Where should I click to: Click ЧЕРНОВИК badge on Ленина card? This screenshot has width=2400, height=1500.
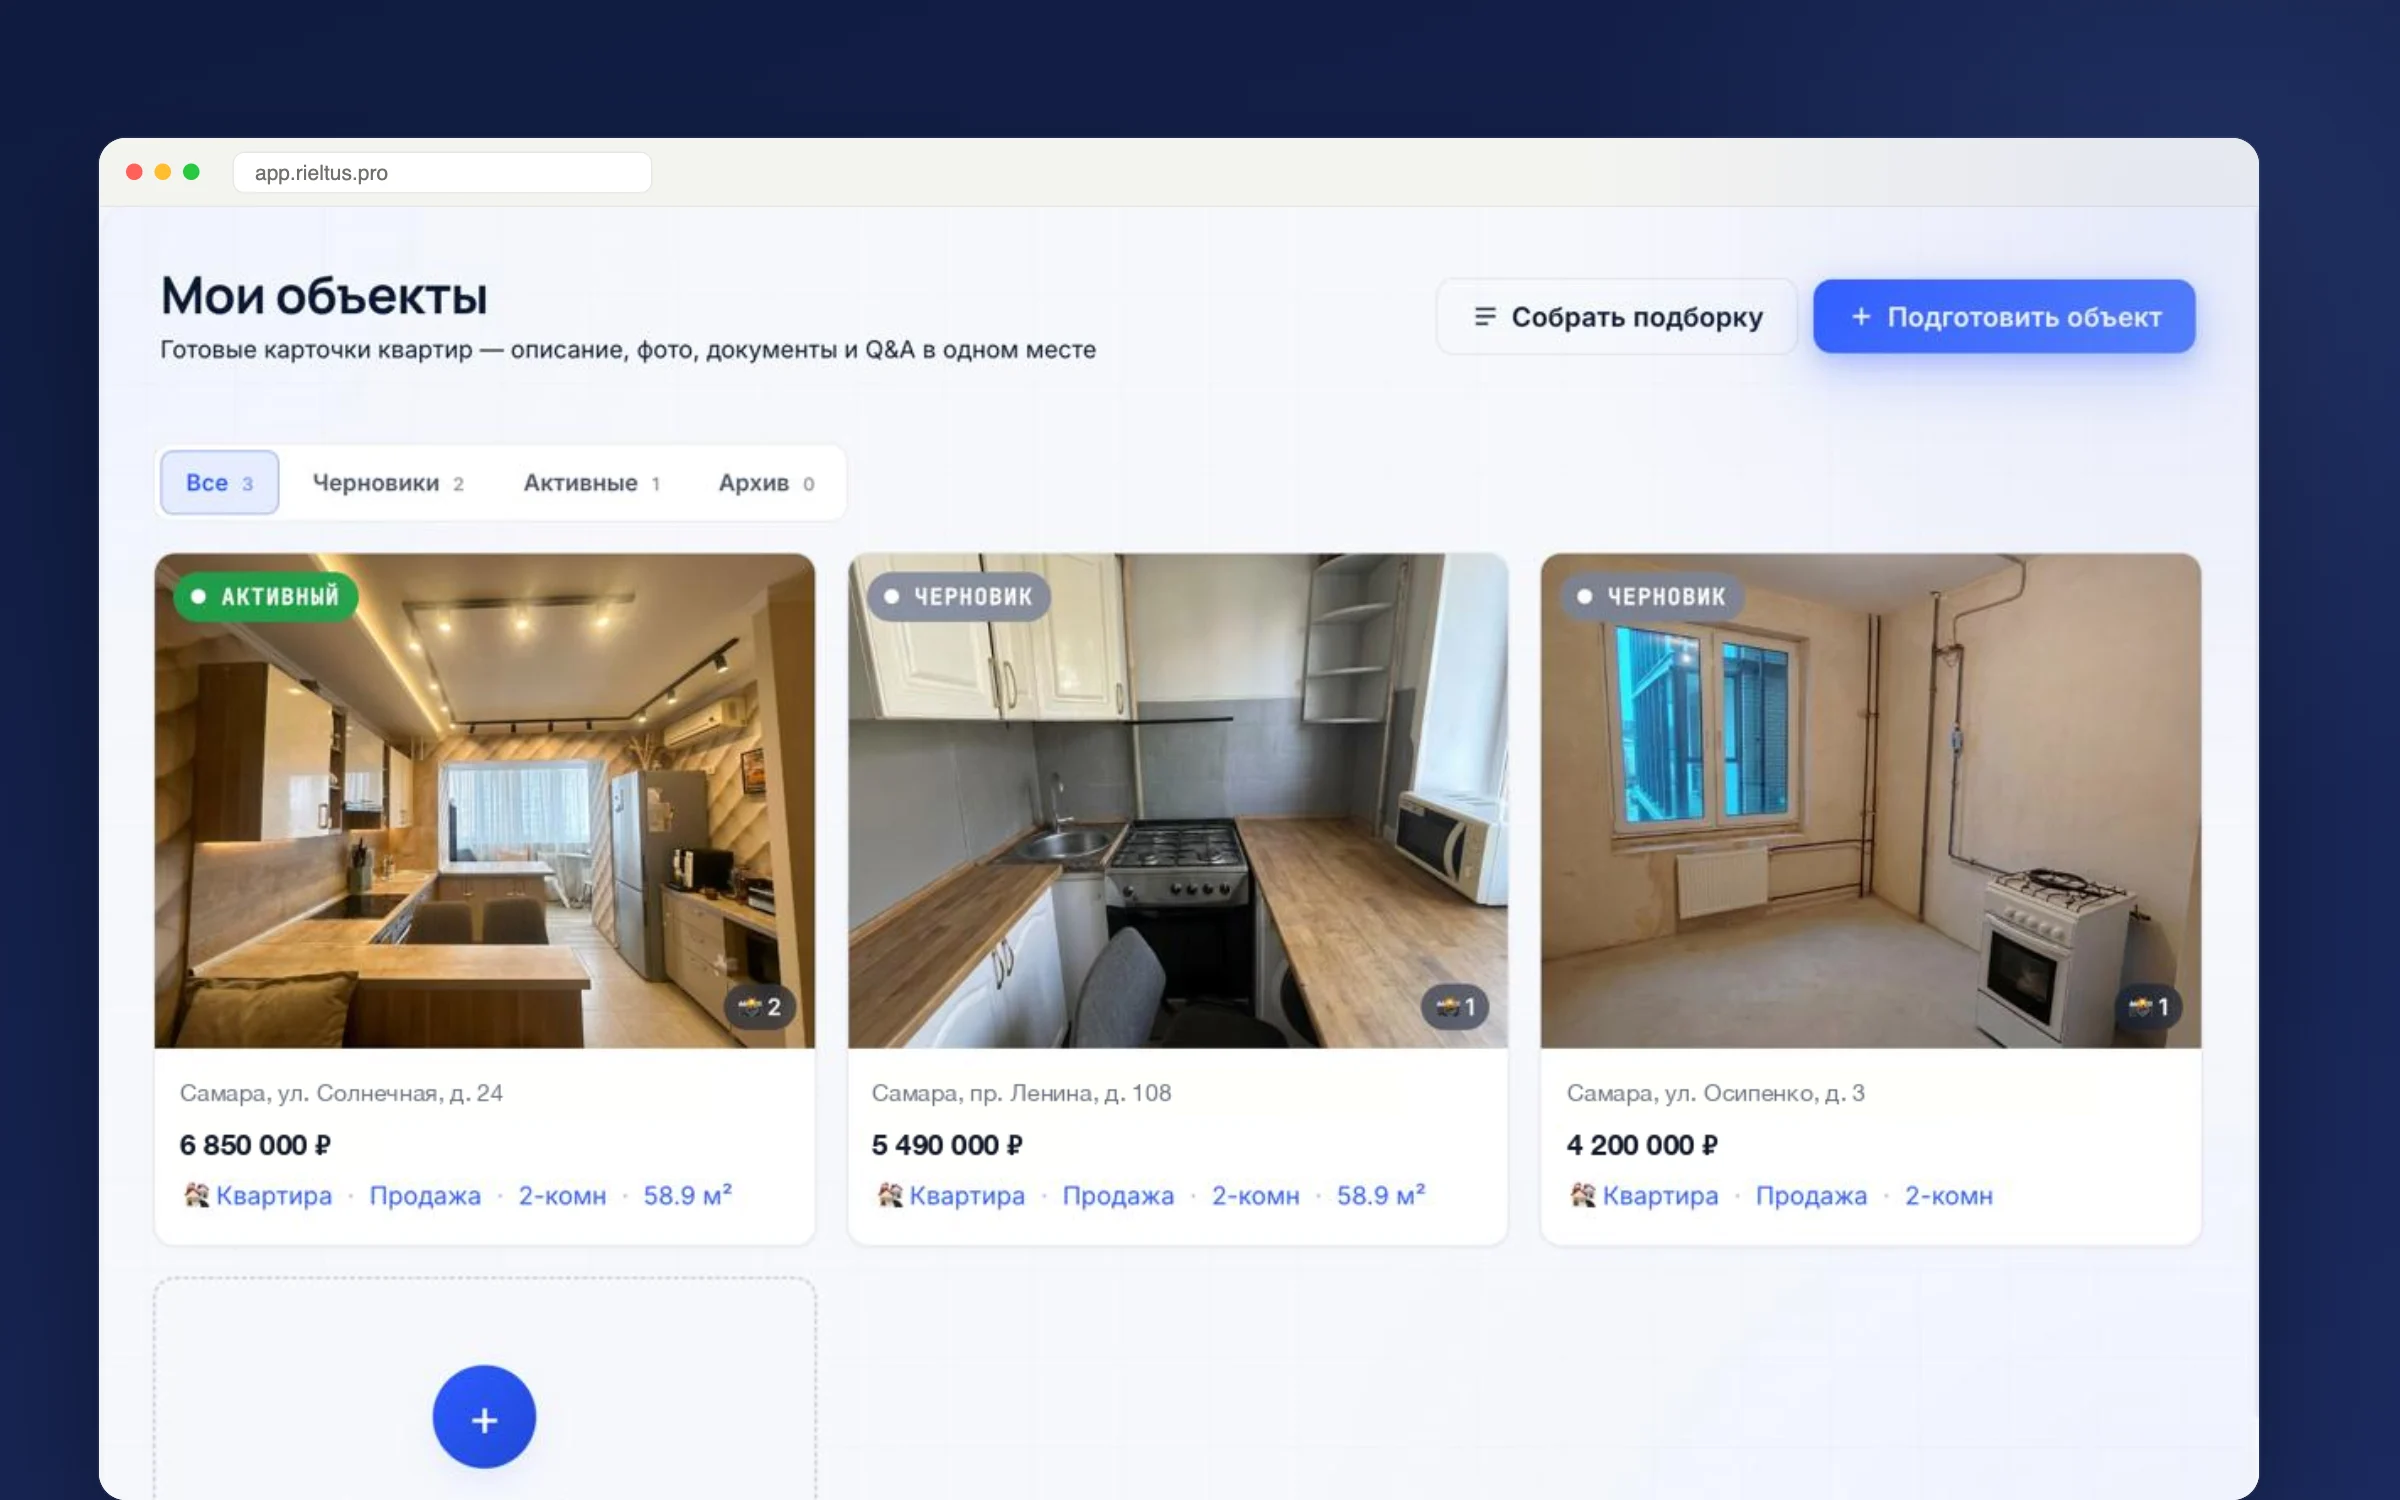(959, 597)
